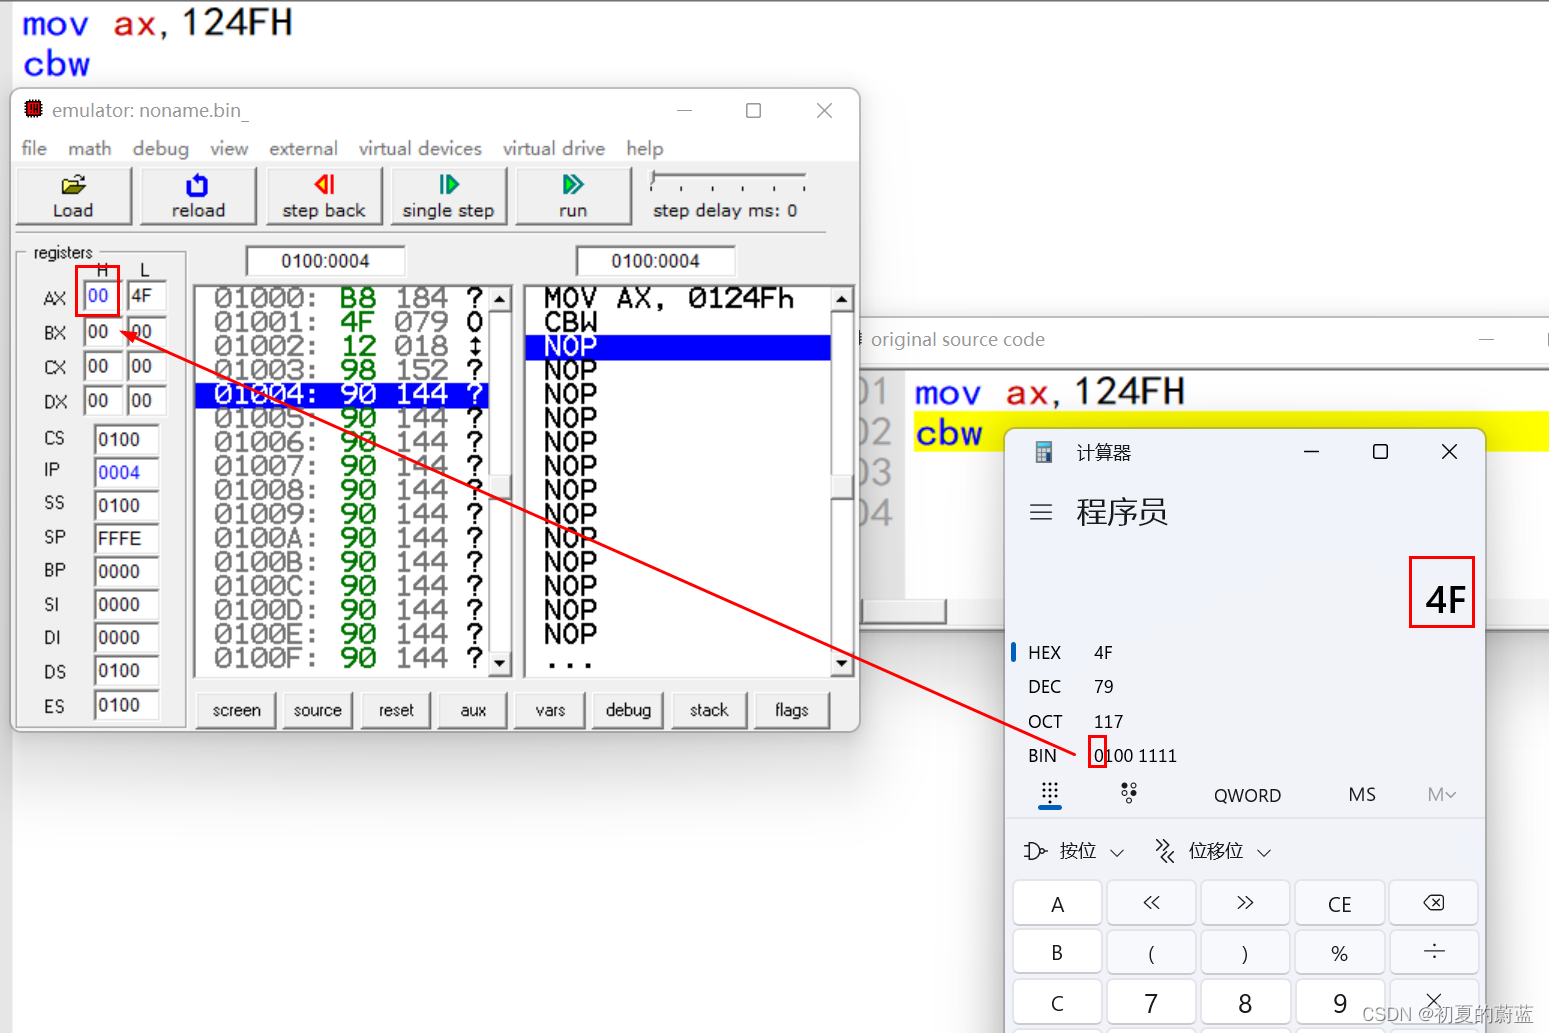This screenshot has width=1549, height=1033.
Task: Open the vars window button
Action: point(550,710)
